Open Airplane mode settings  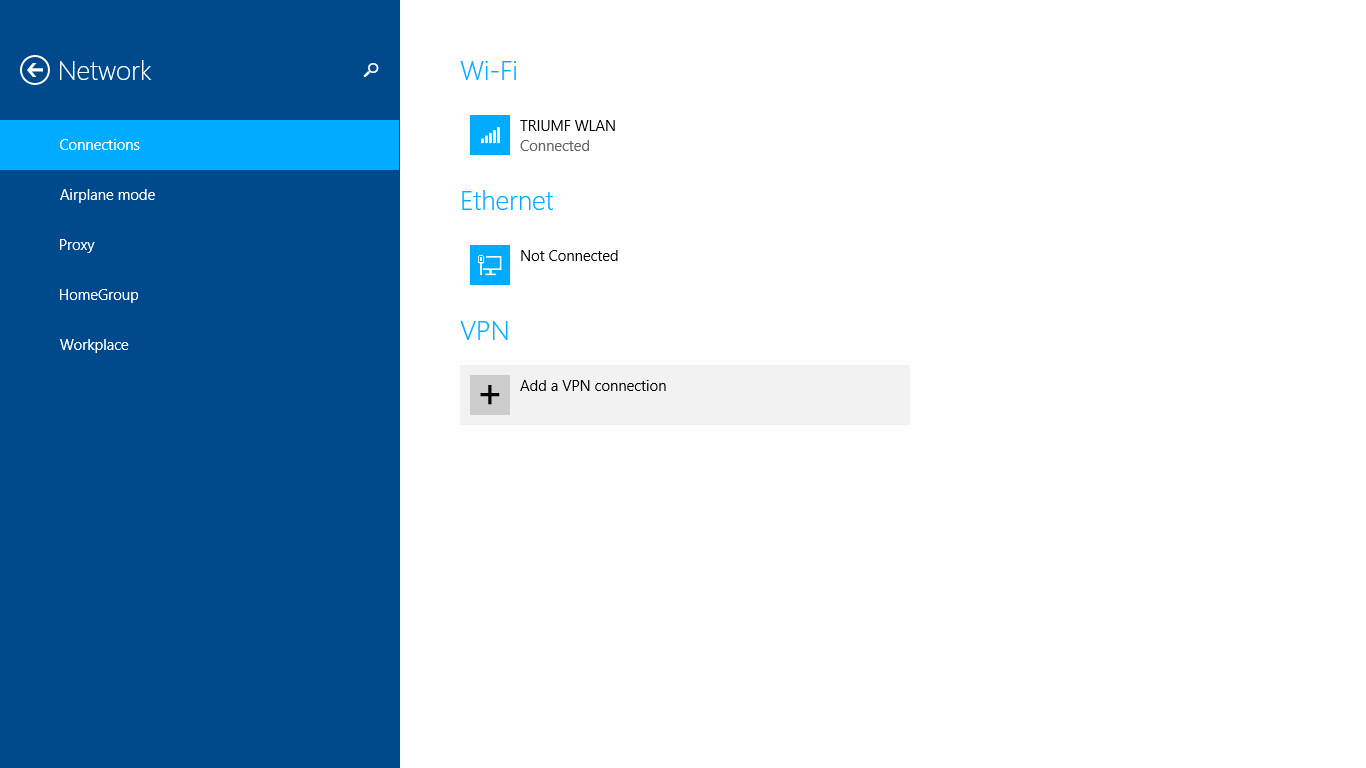click(107, 195)
